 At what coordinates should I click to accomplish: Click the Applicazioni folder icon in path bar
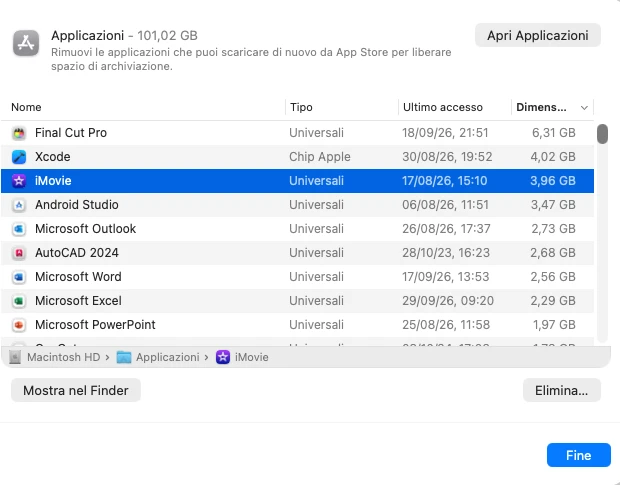(124, 357)
